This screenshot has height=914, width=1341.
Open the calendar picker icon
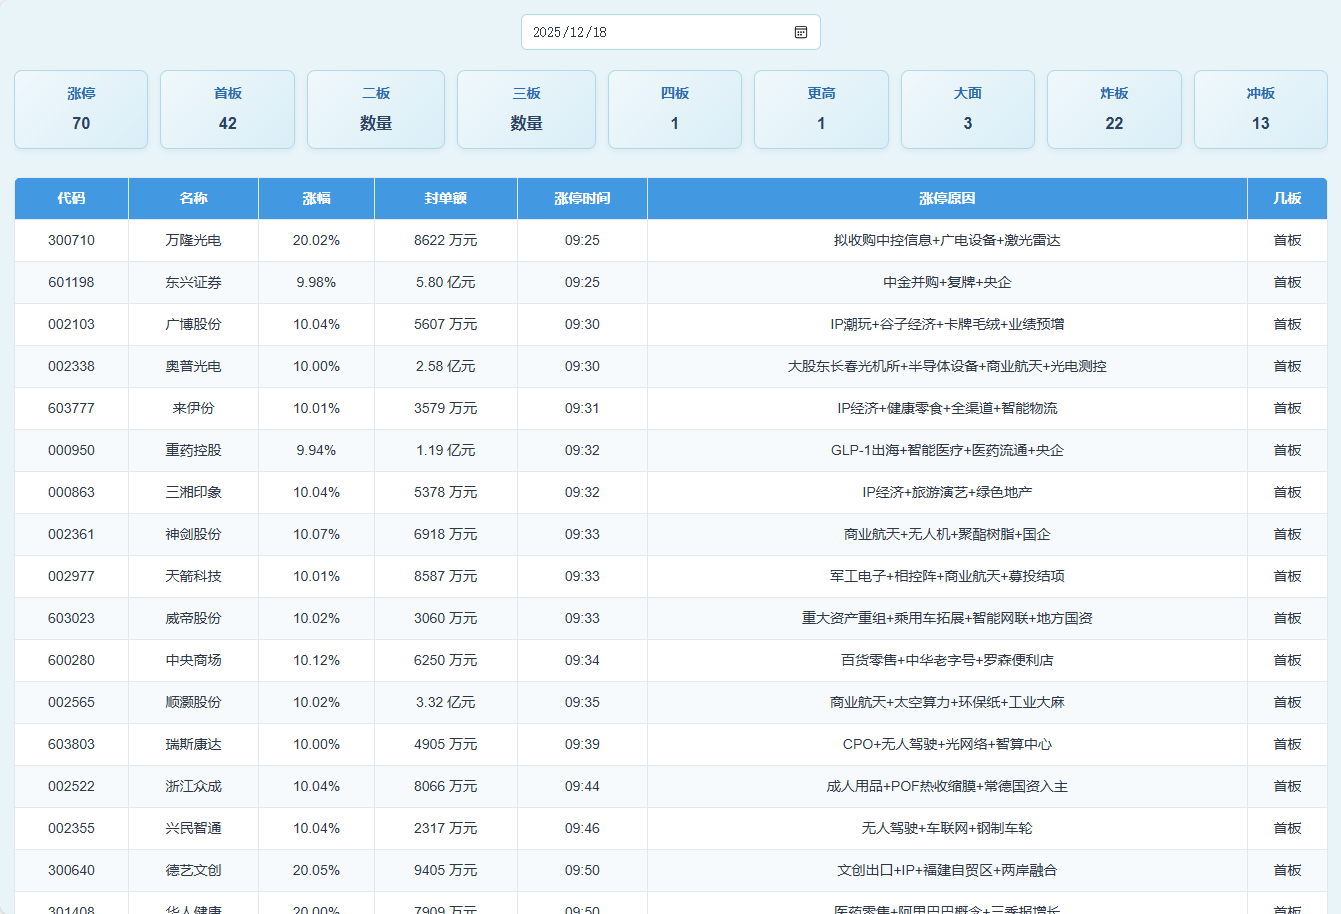coord(801,32)
